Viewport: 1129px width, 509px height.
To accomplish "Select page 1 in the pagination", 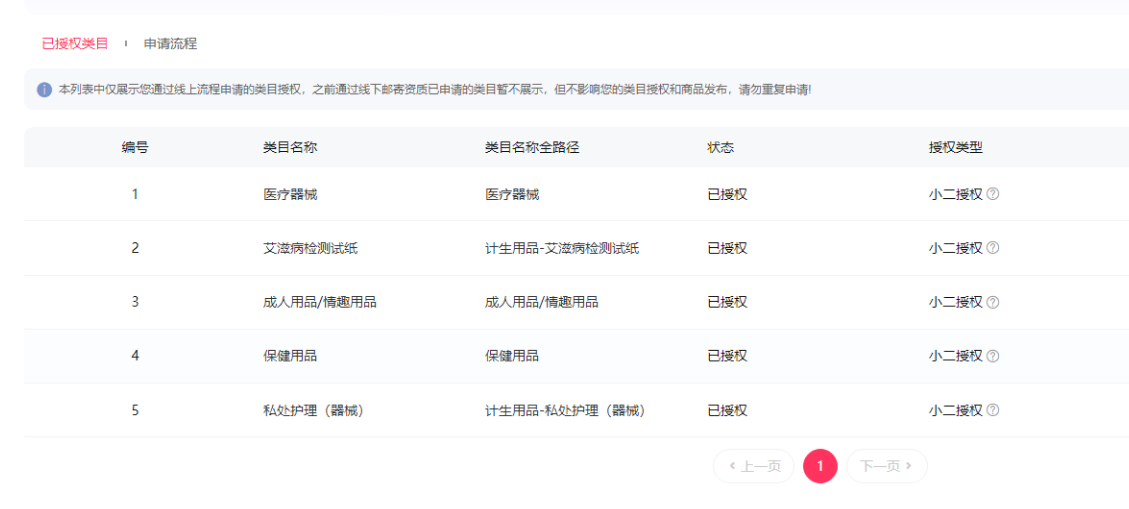I will [820, 466].
